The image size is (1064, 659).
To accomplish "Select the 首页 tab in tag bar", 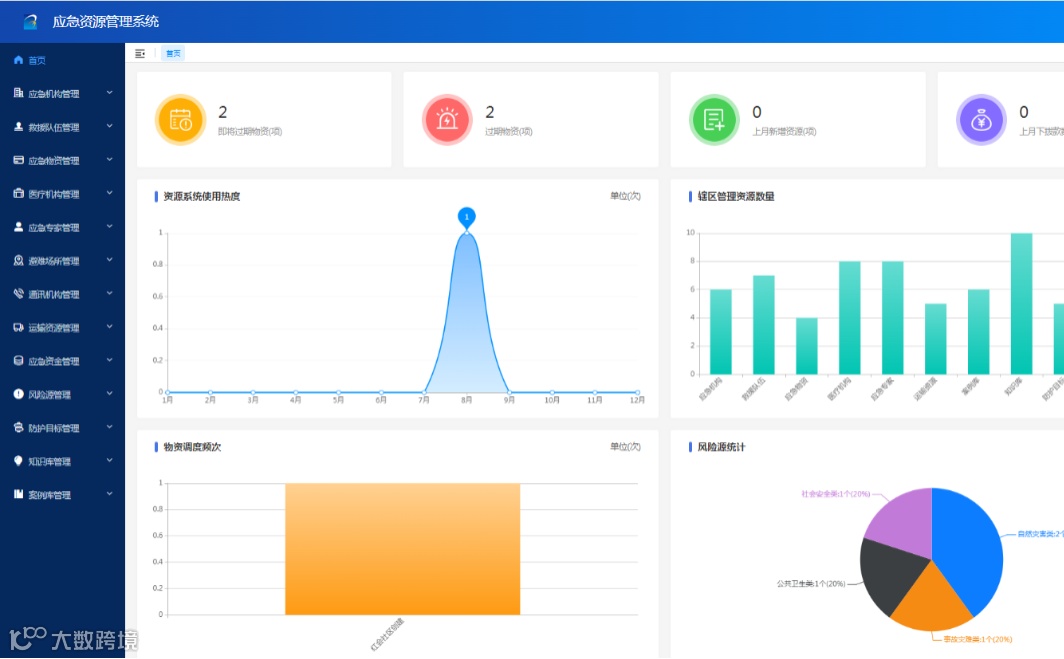I will (173, 54).
